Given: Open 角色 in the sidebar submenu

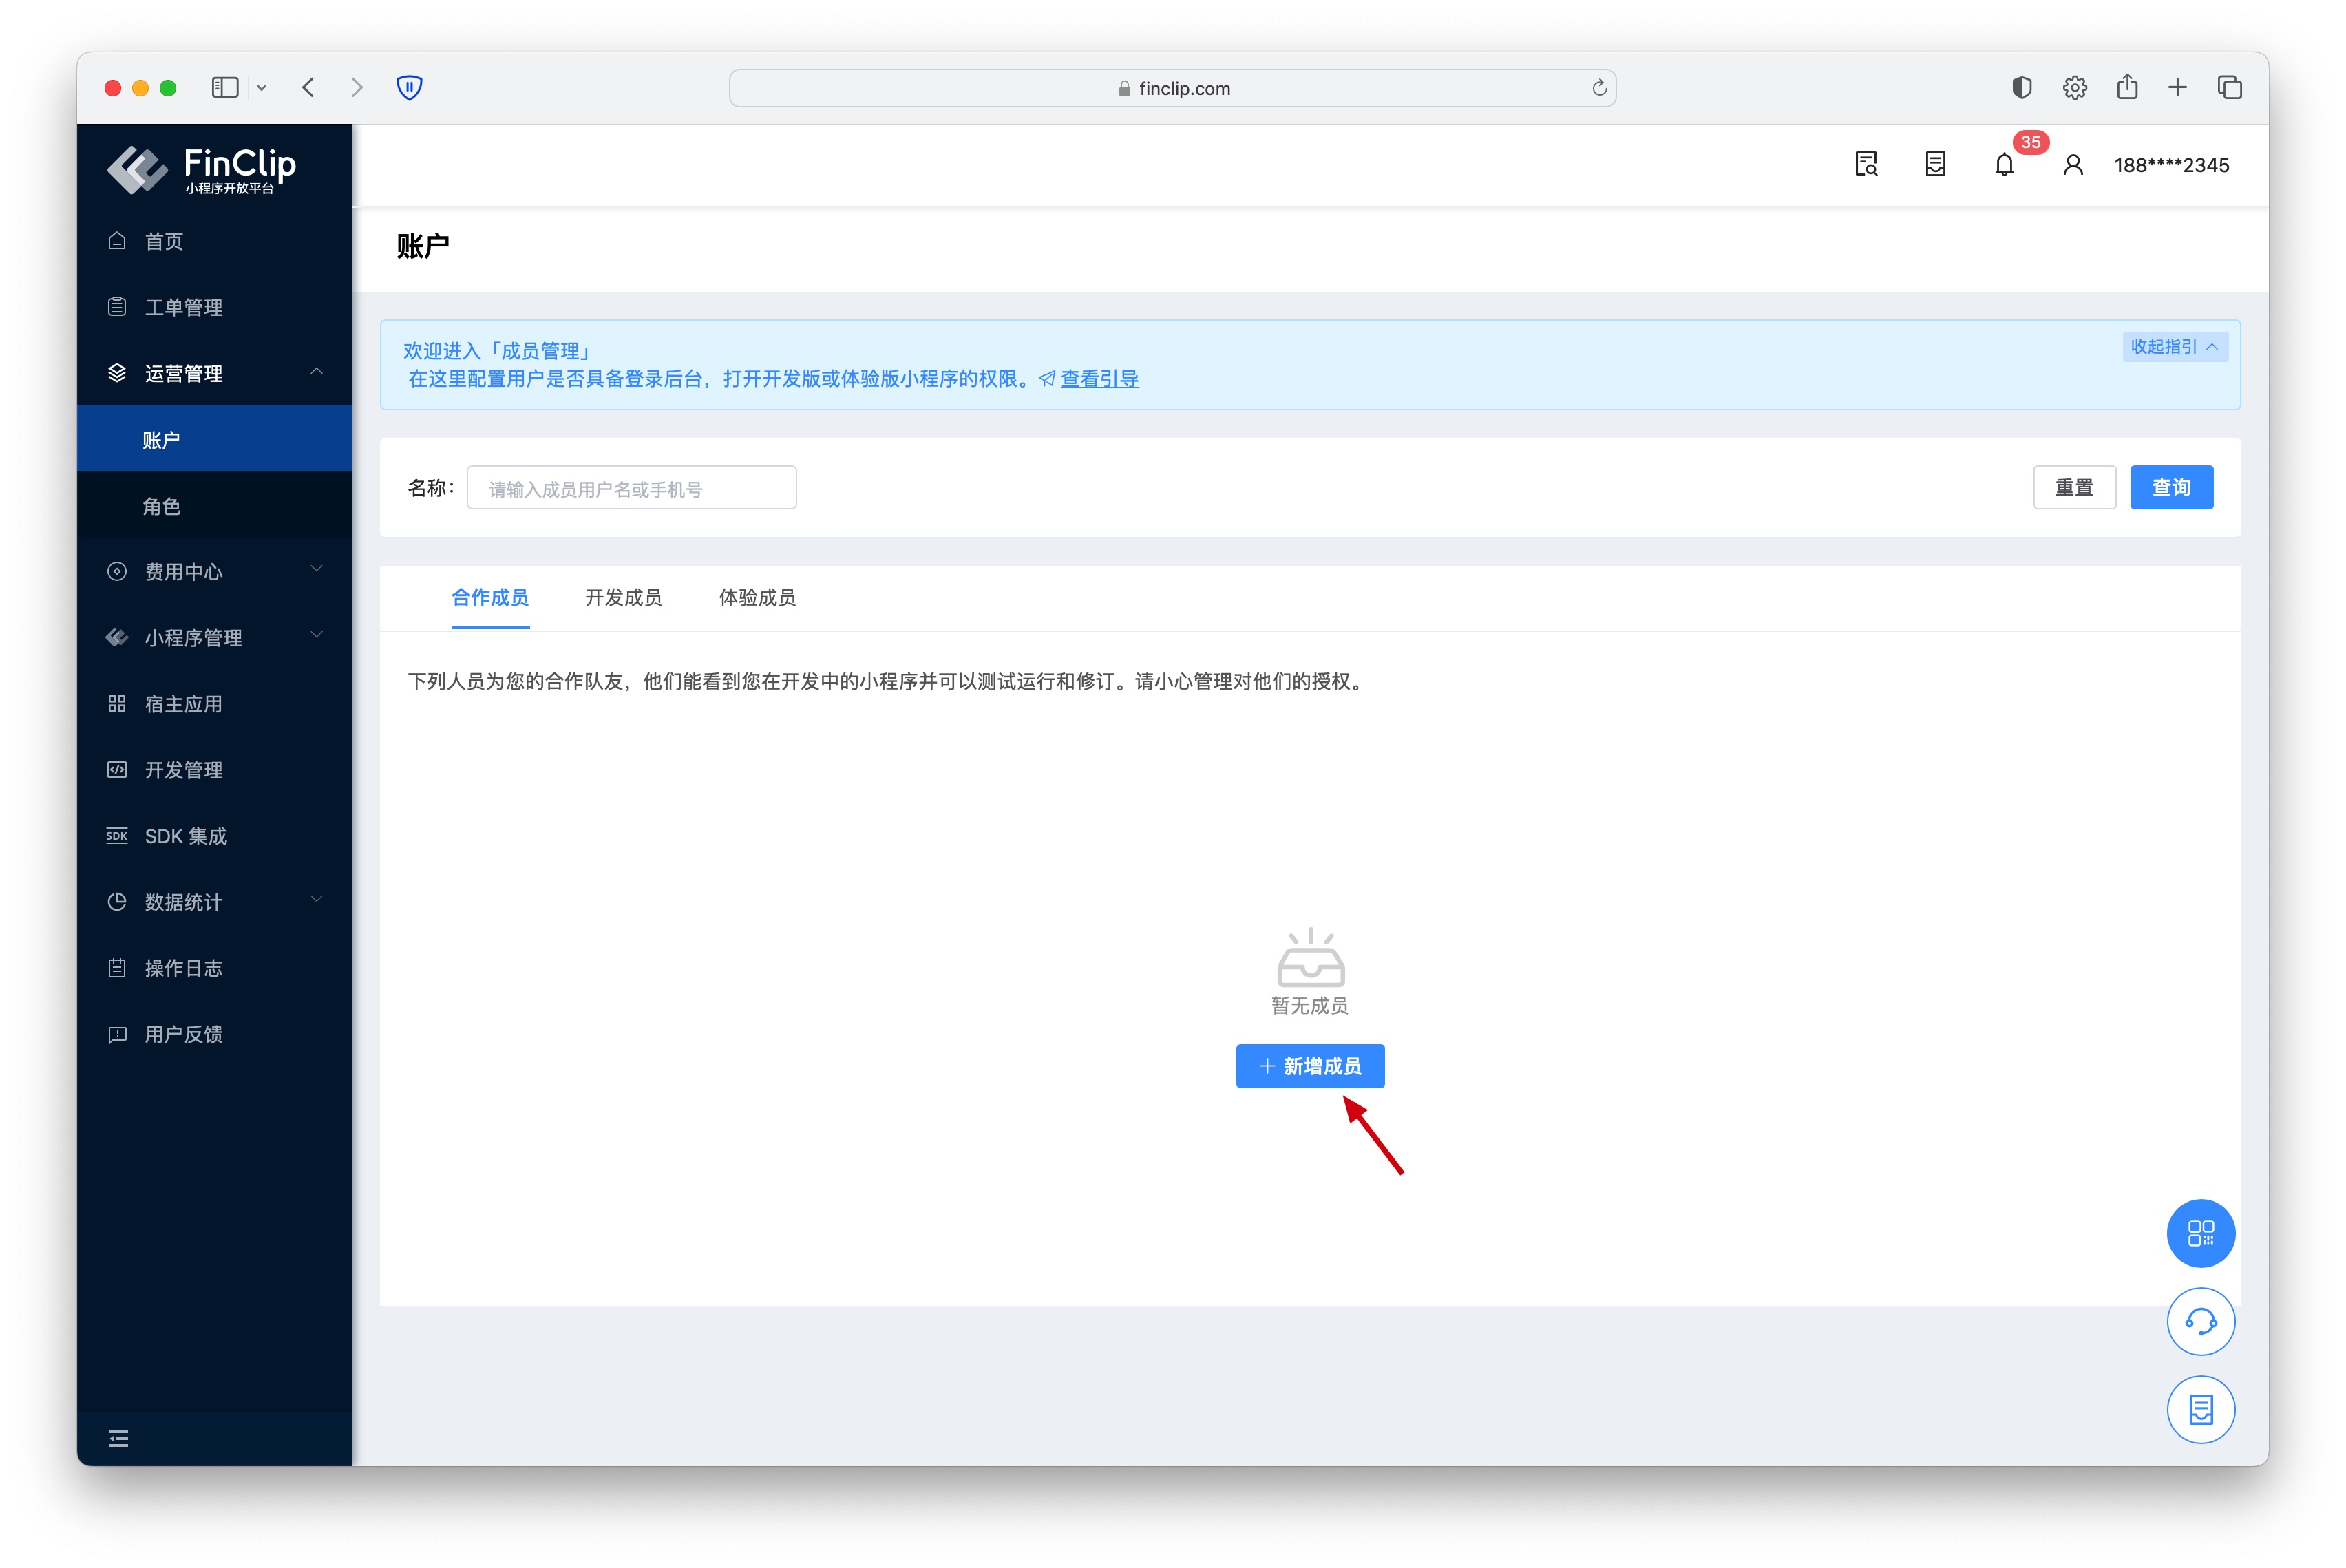Looking at the screenshot, I should click(162, 506).
